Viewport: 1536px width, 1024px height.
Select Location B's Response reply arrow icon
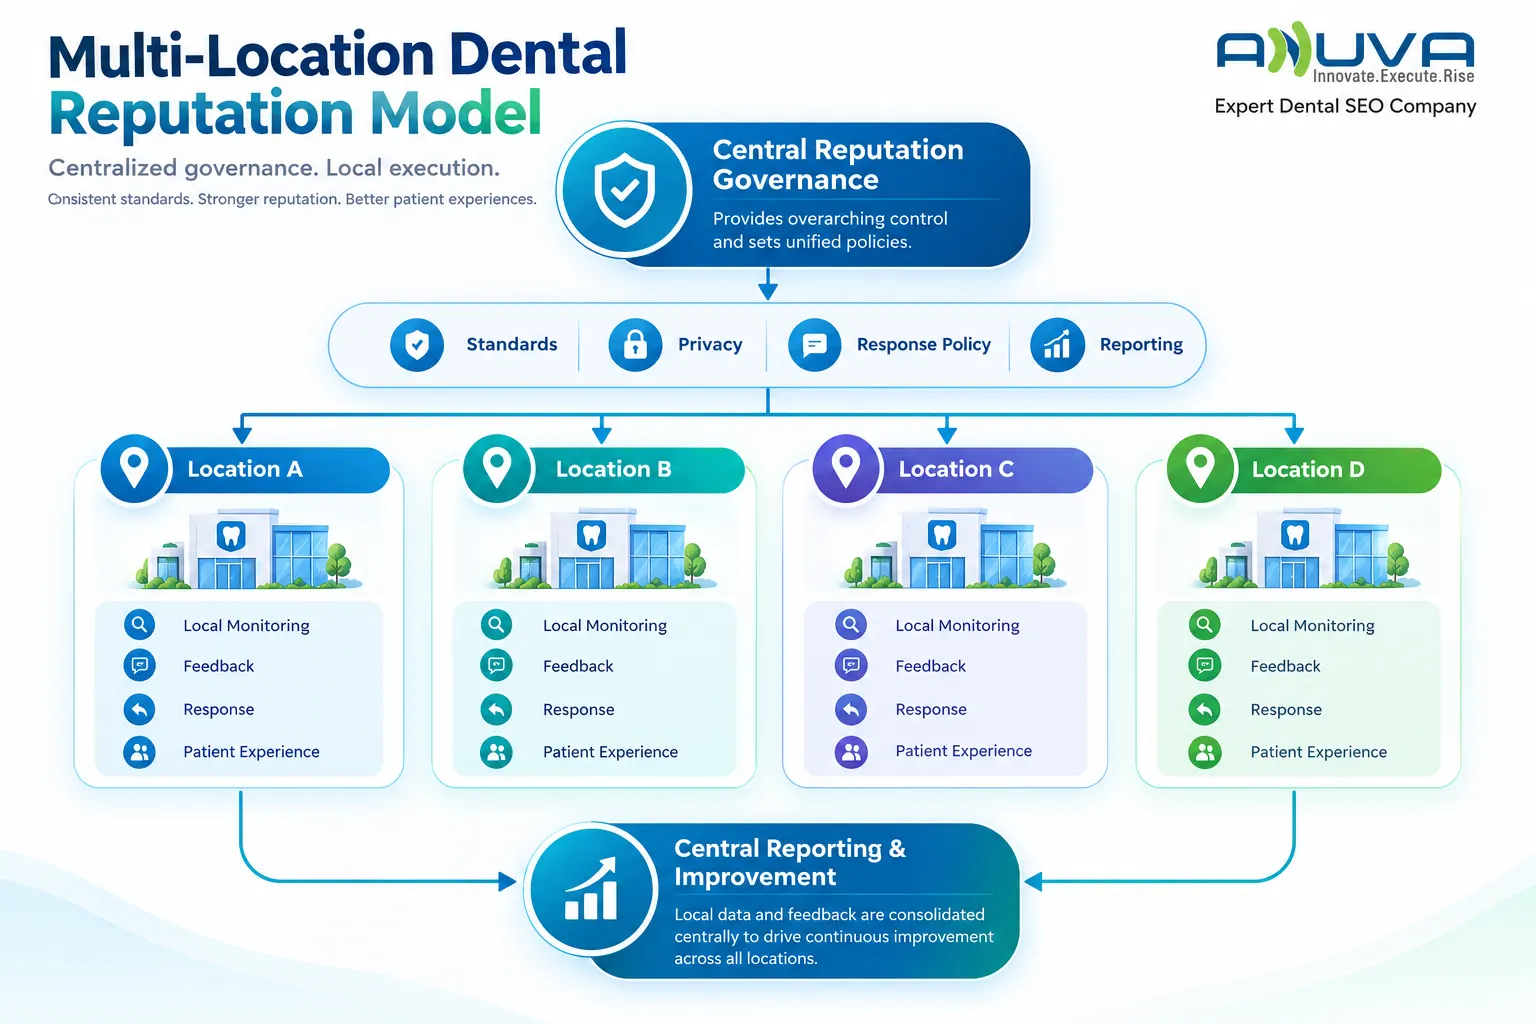pyautogui.click(x=496, y=709)
